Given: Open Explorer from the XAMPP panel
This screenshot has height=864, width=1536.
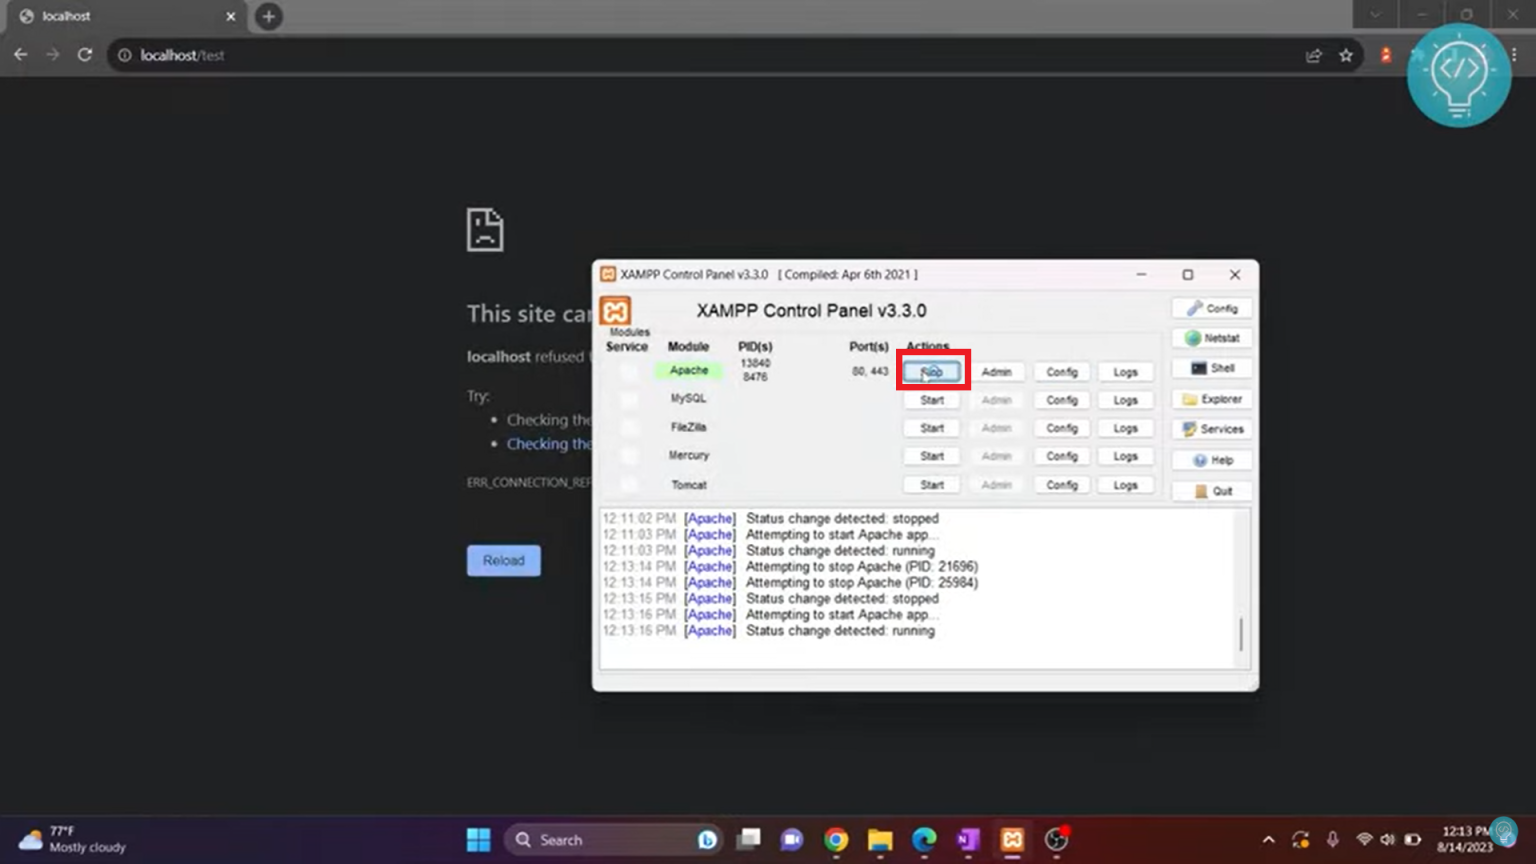Looking at the screenshot, I should tap(1210, 398).
